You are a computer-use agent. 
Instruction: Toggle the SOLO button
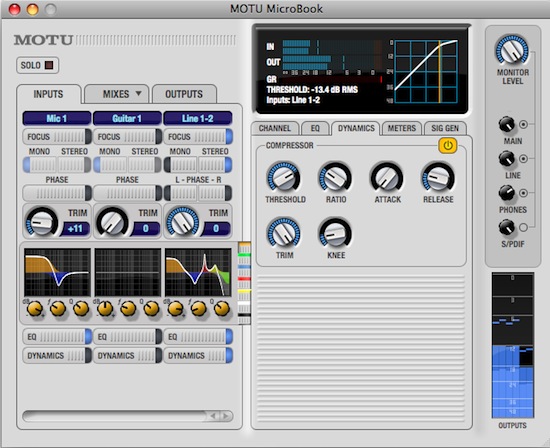(x=37, y=65)
